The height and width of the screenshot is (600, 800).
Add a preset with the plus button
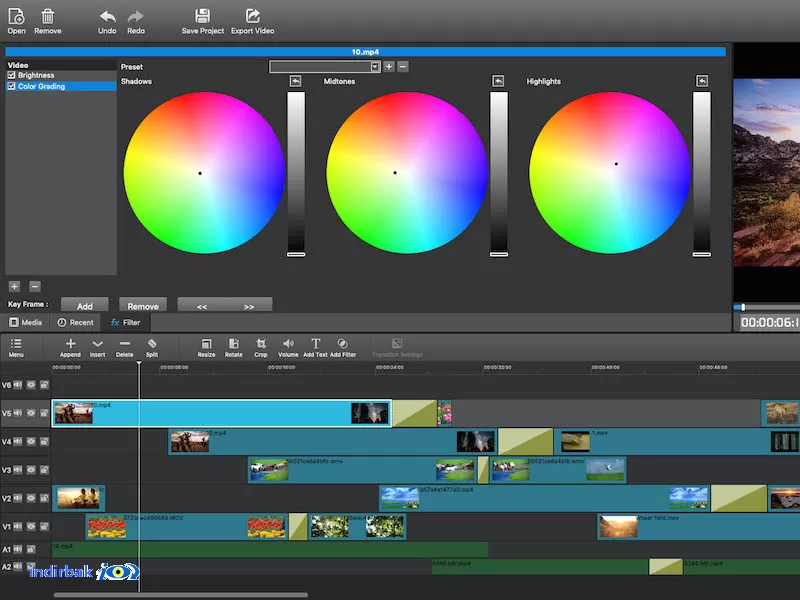point(389,66)
